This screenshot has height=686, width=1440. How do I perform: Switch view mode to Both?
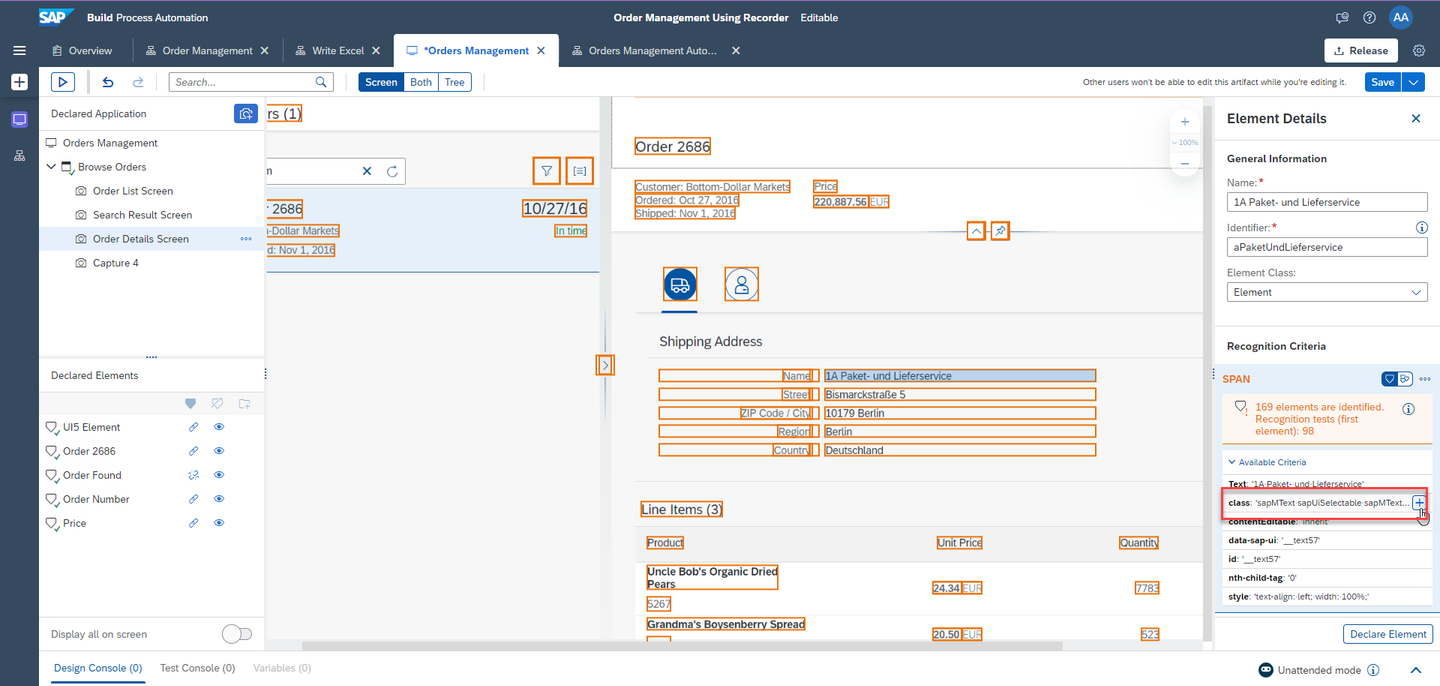421,82
